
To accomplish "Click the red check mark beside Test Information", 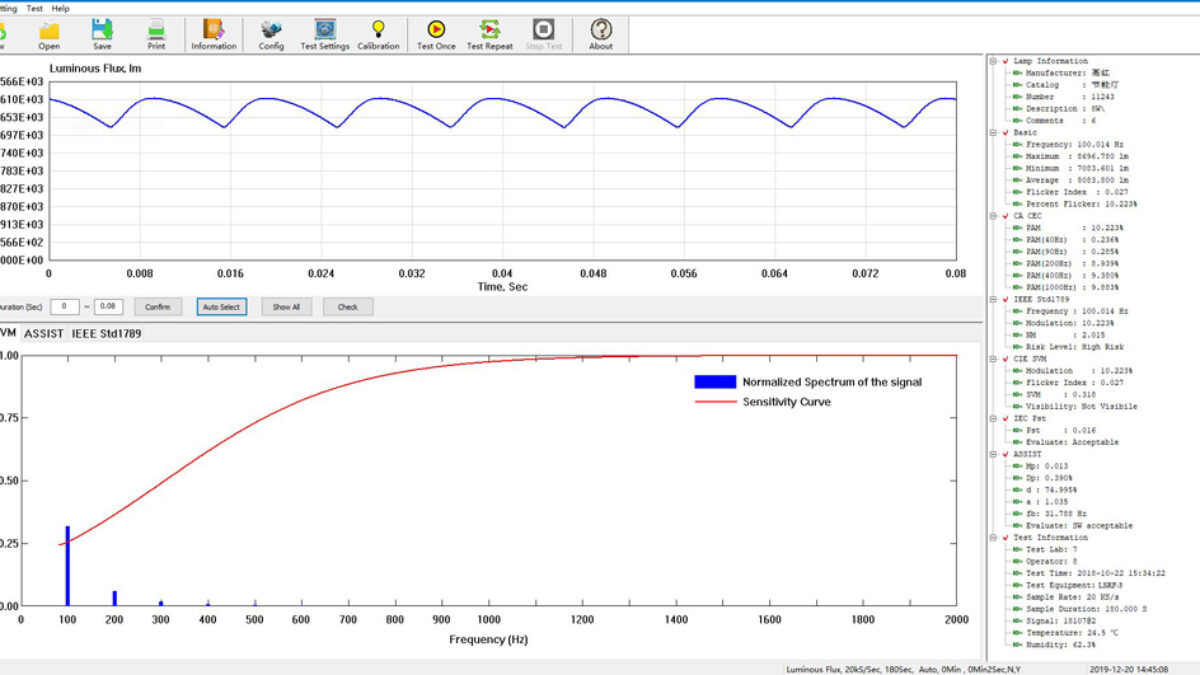I will pos(1005,538).
